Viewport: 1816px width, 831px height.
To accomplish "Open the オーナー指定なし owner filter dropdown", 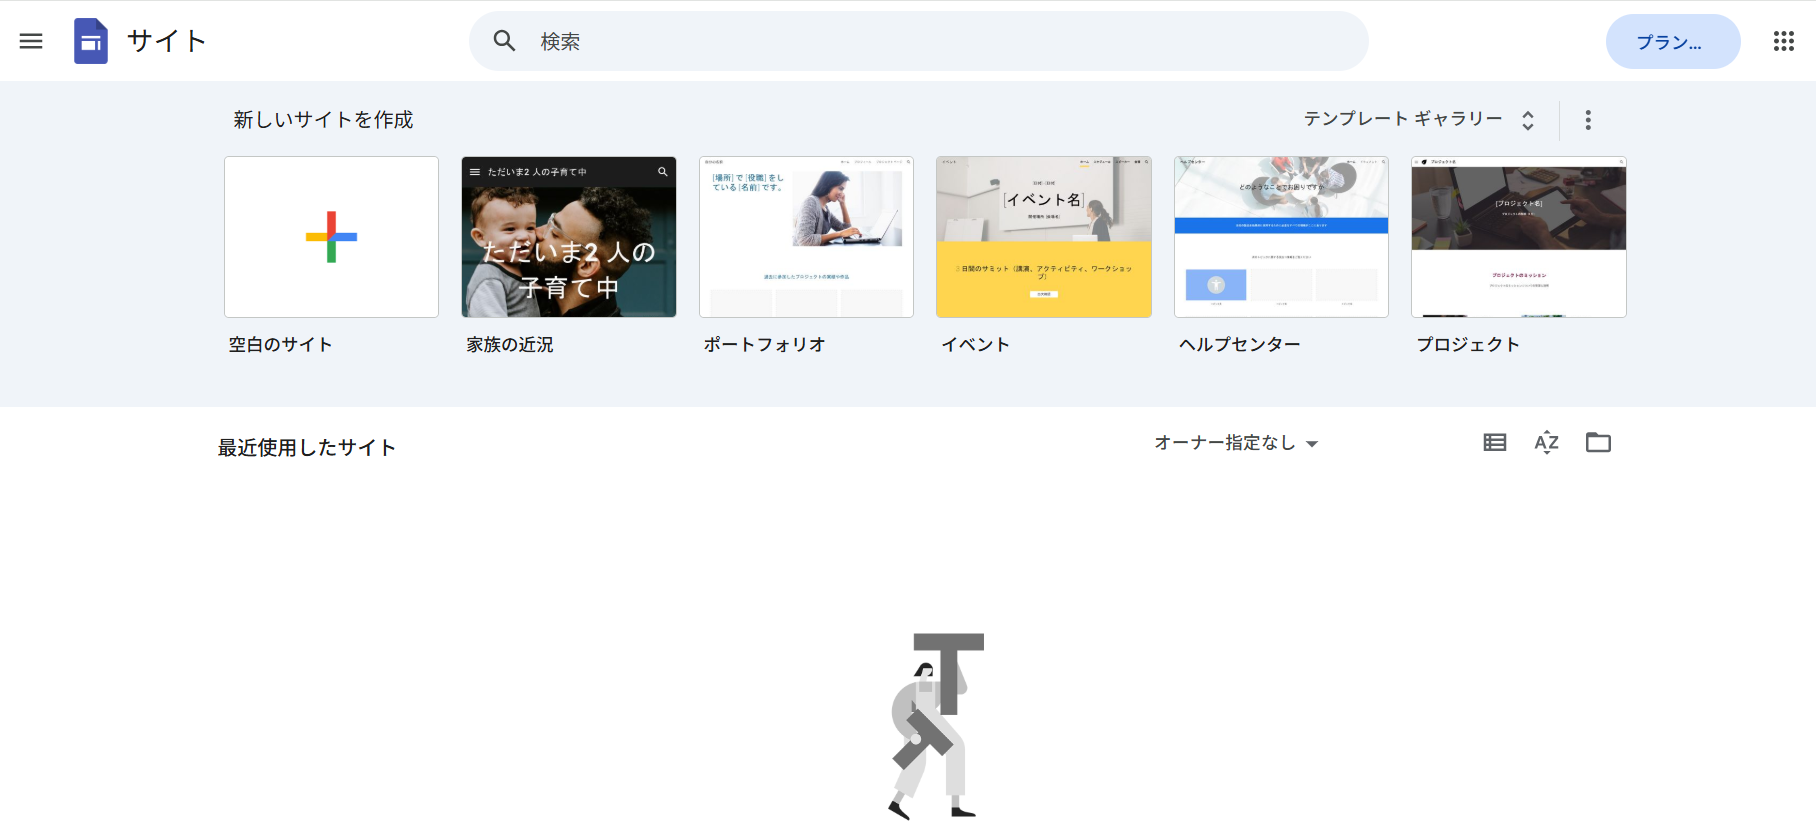I will pos(1236,443).
